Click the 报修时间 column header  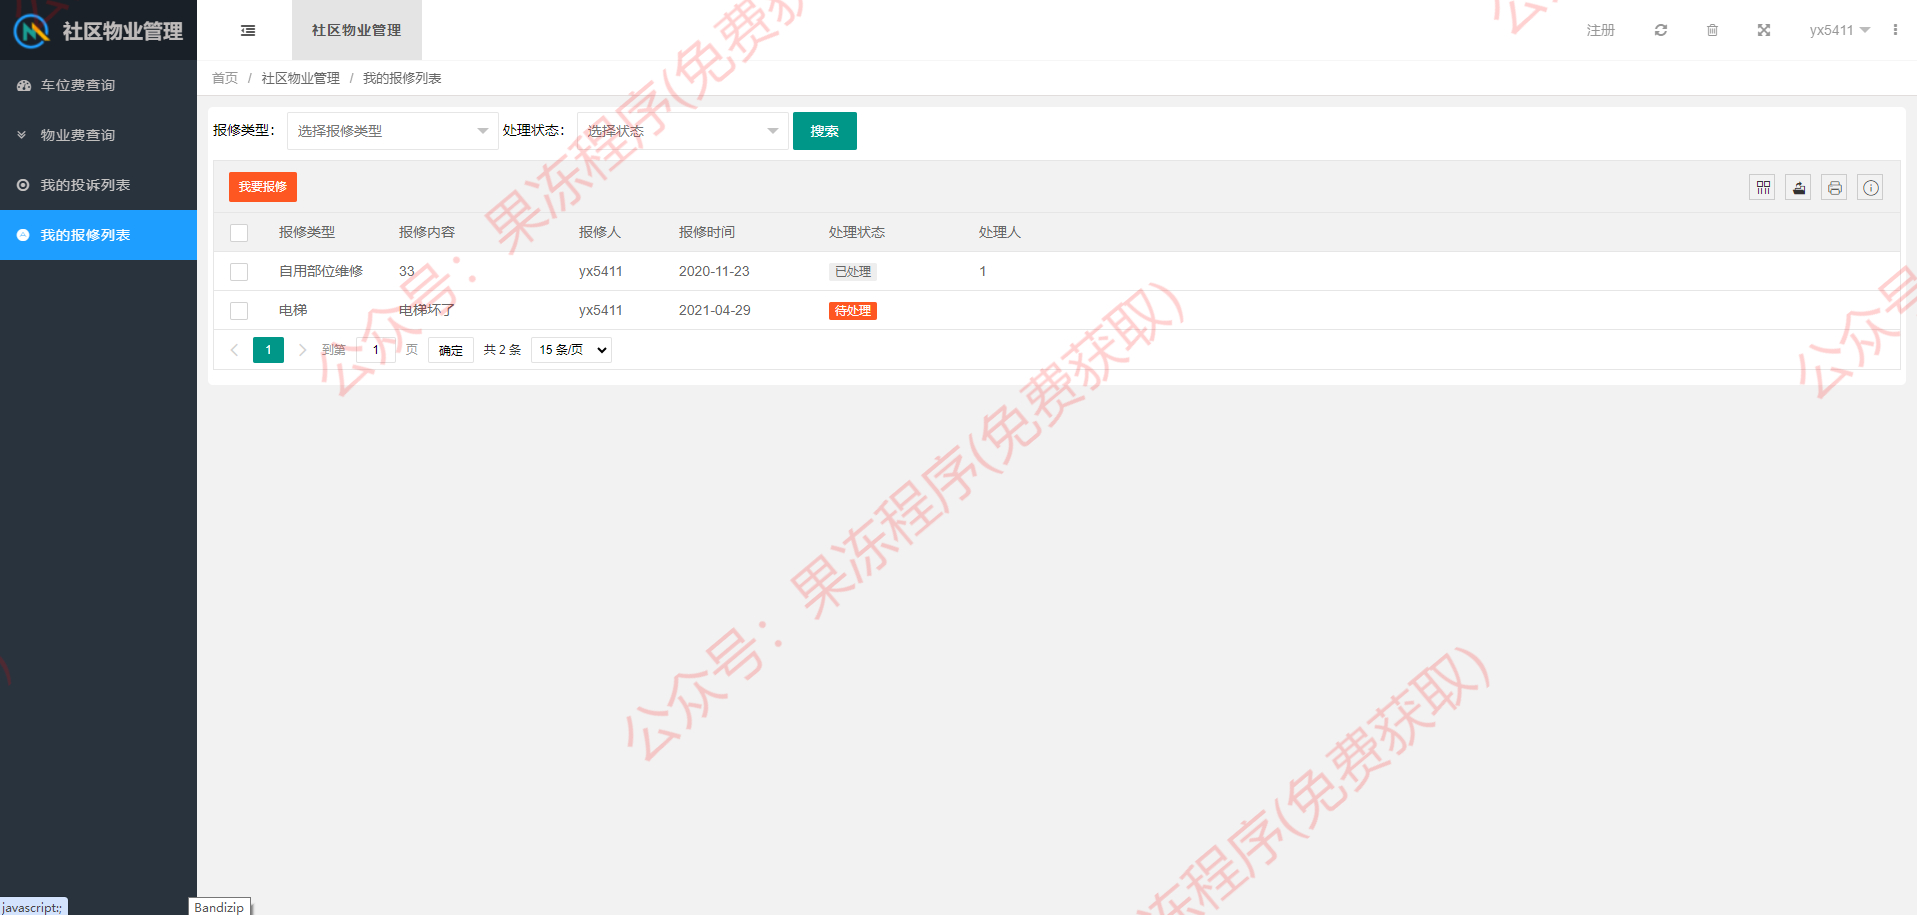pyautogui.click(x=707, y=232)
